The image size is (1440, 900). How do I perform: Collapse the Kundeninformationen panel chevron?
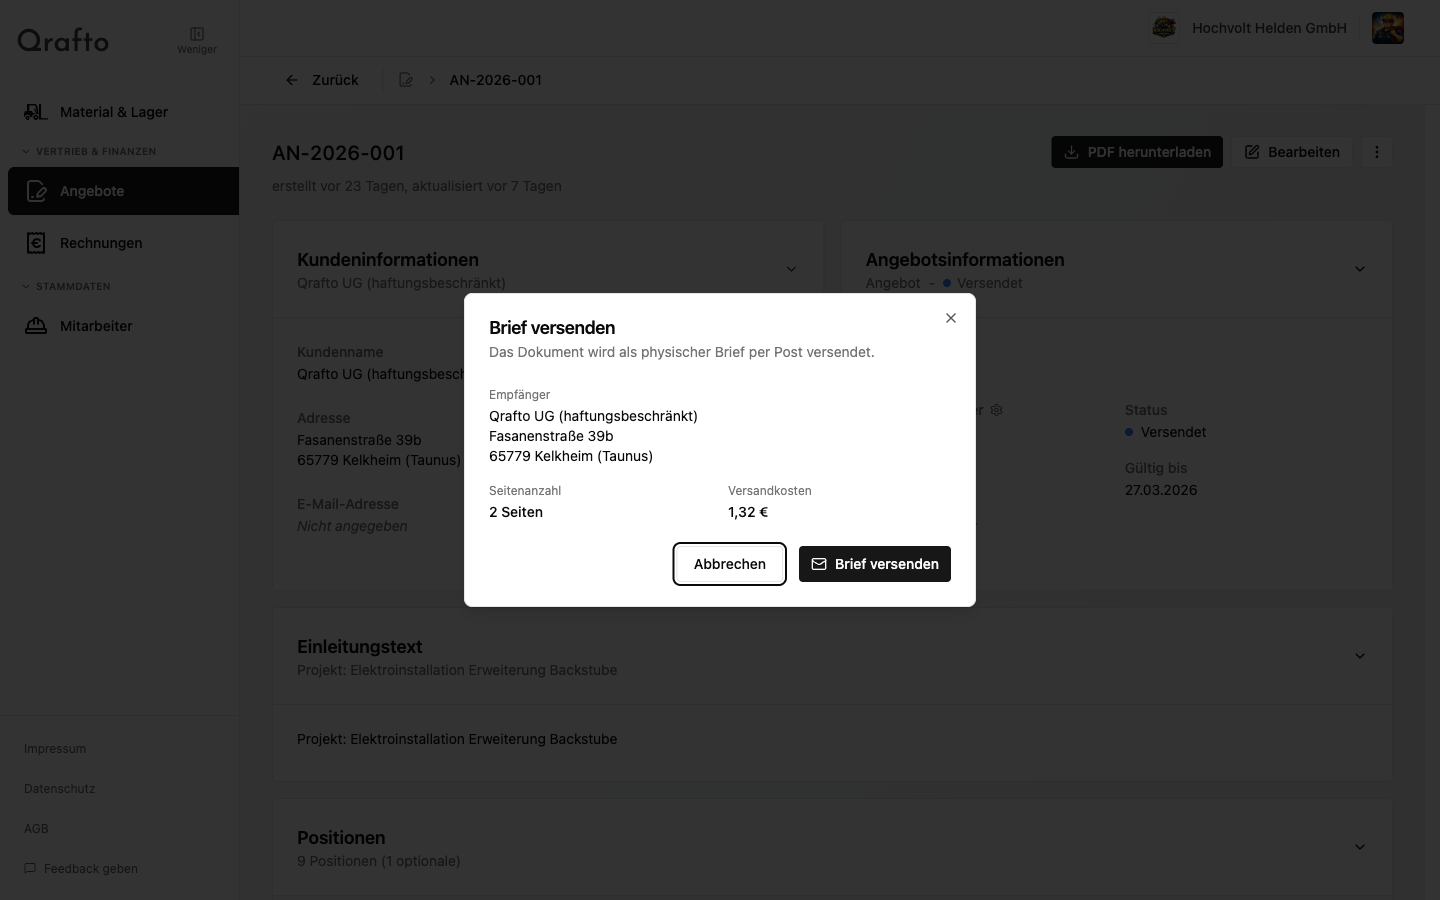(x=791, y=269)
